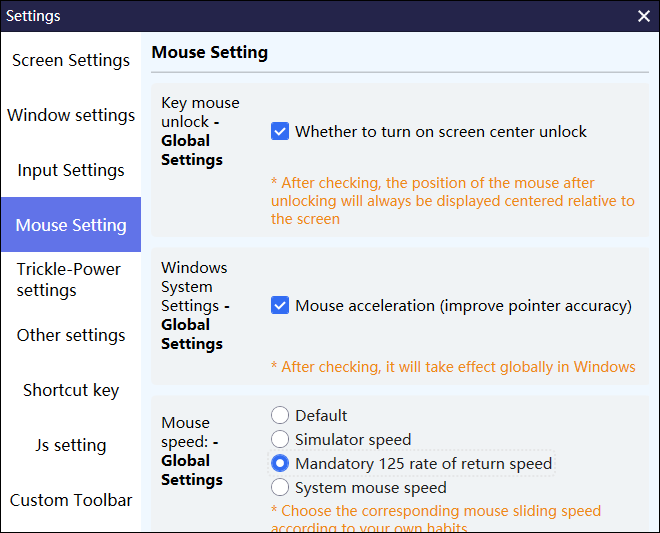
Task: Open Custom Toolbar section
Action: 71,500
